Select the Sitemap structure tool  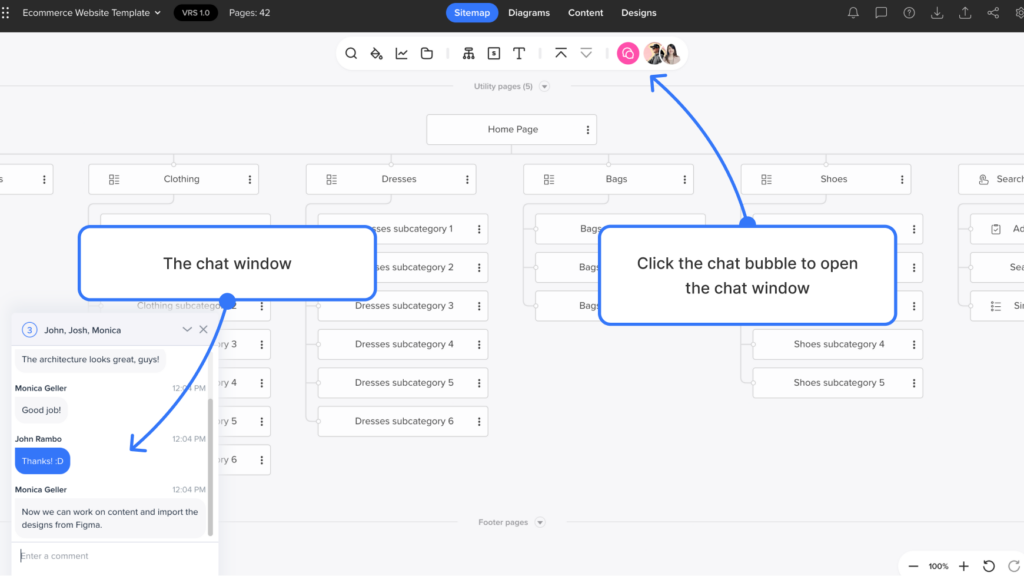pos(468,53)
